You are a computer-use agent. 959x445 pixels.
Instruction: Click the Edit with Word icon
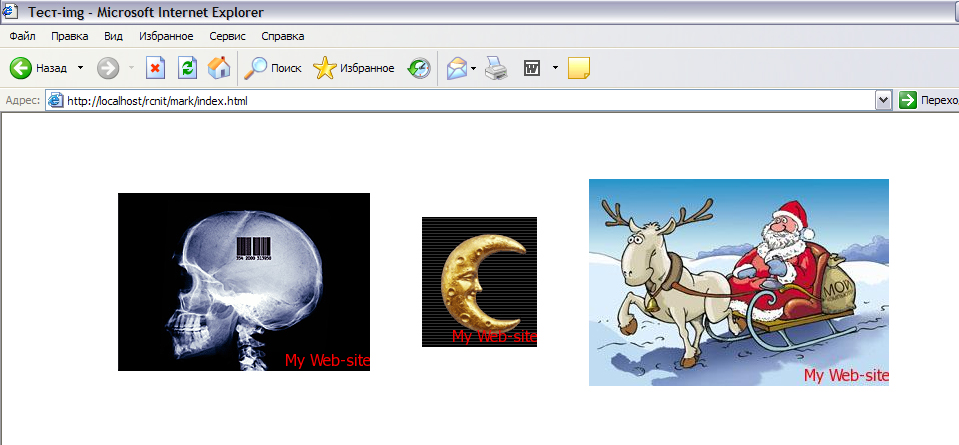pyautogui.click(x=532, y=68)
